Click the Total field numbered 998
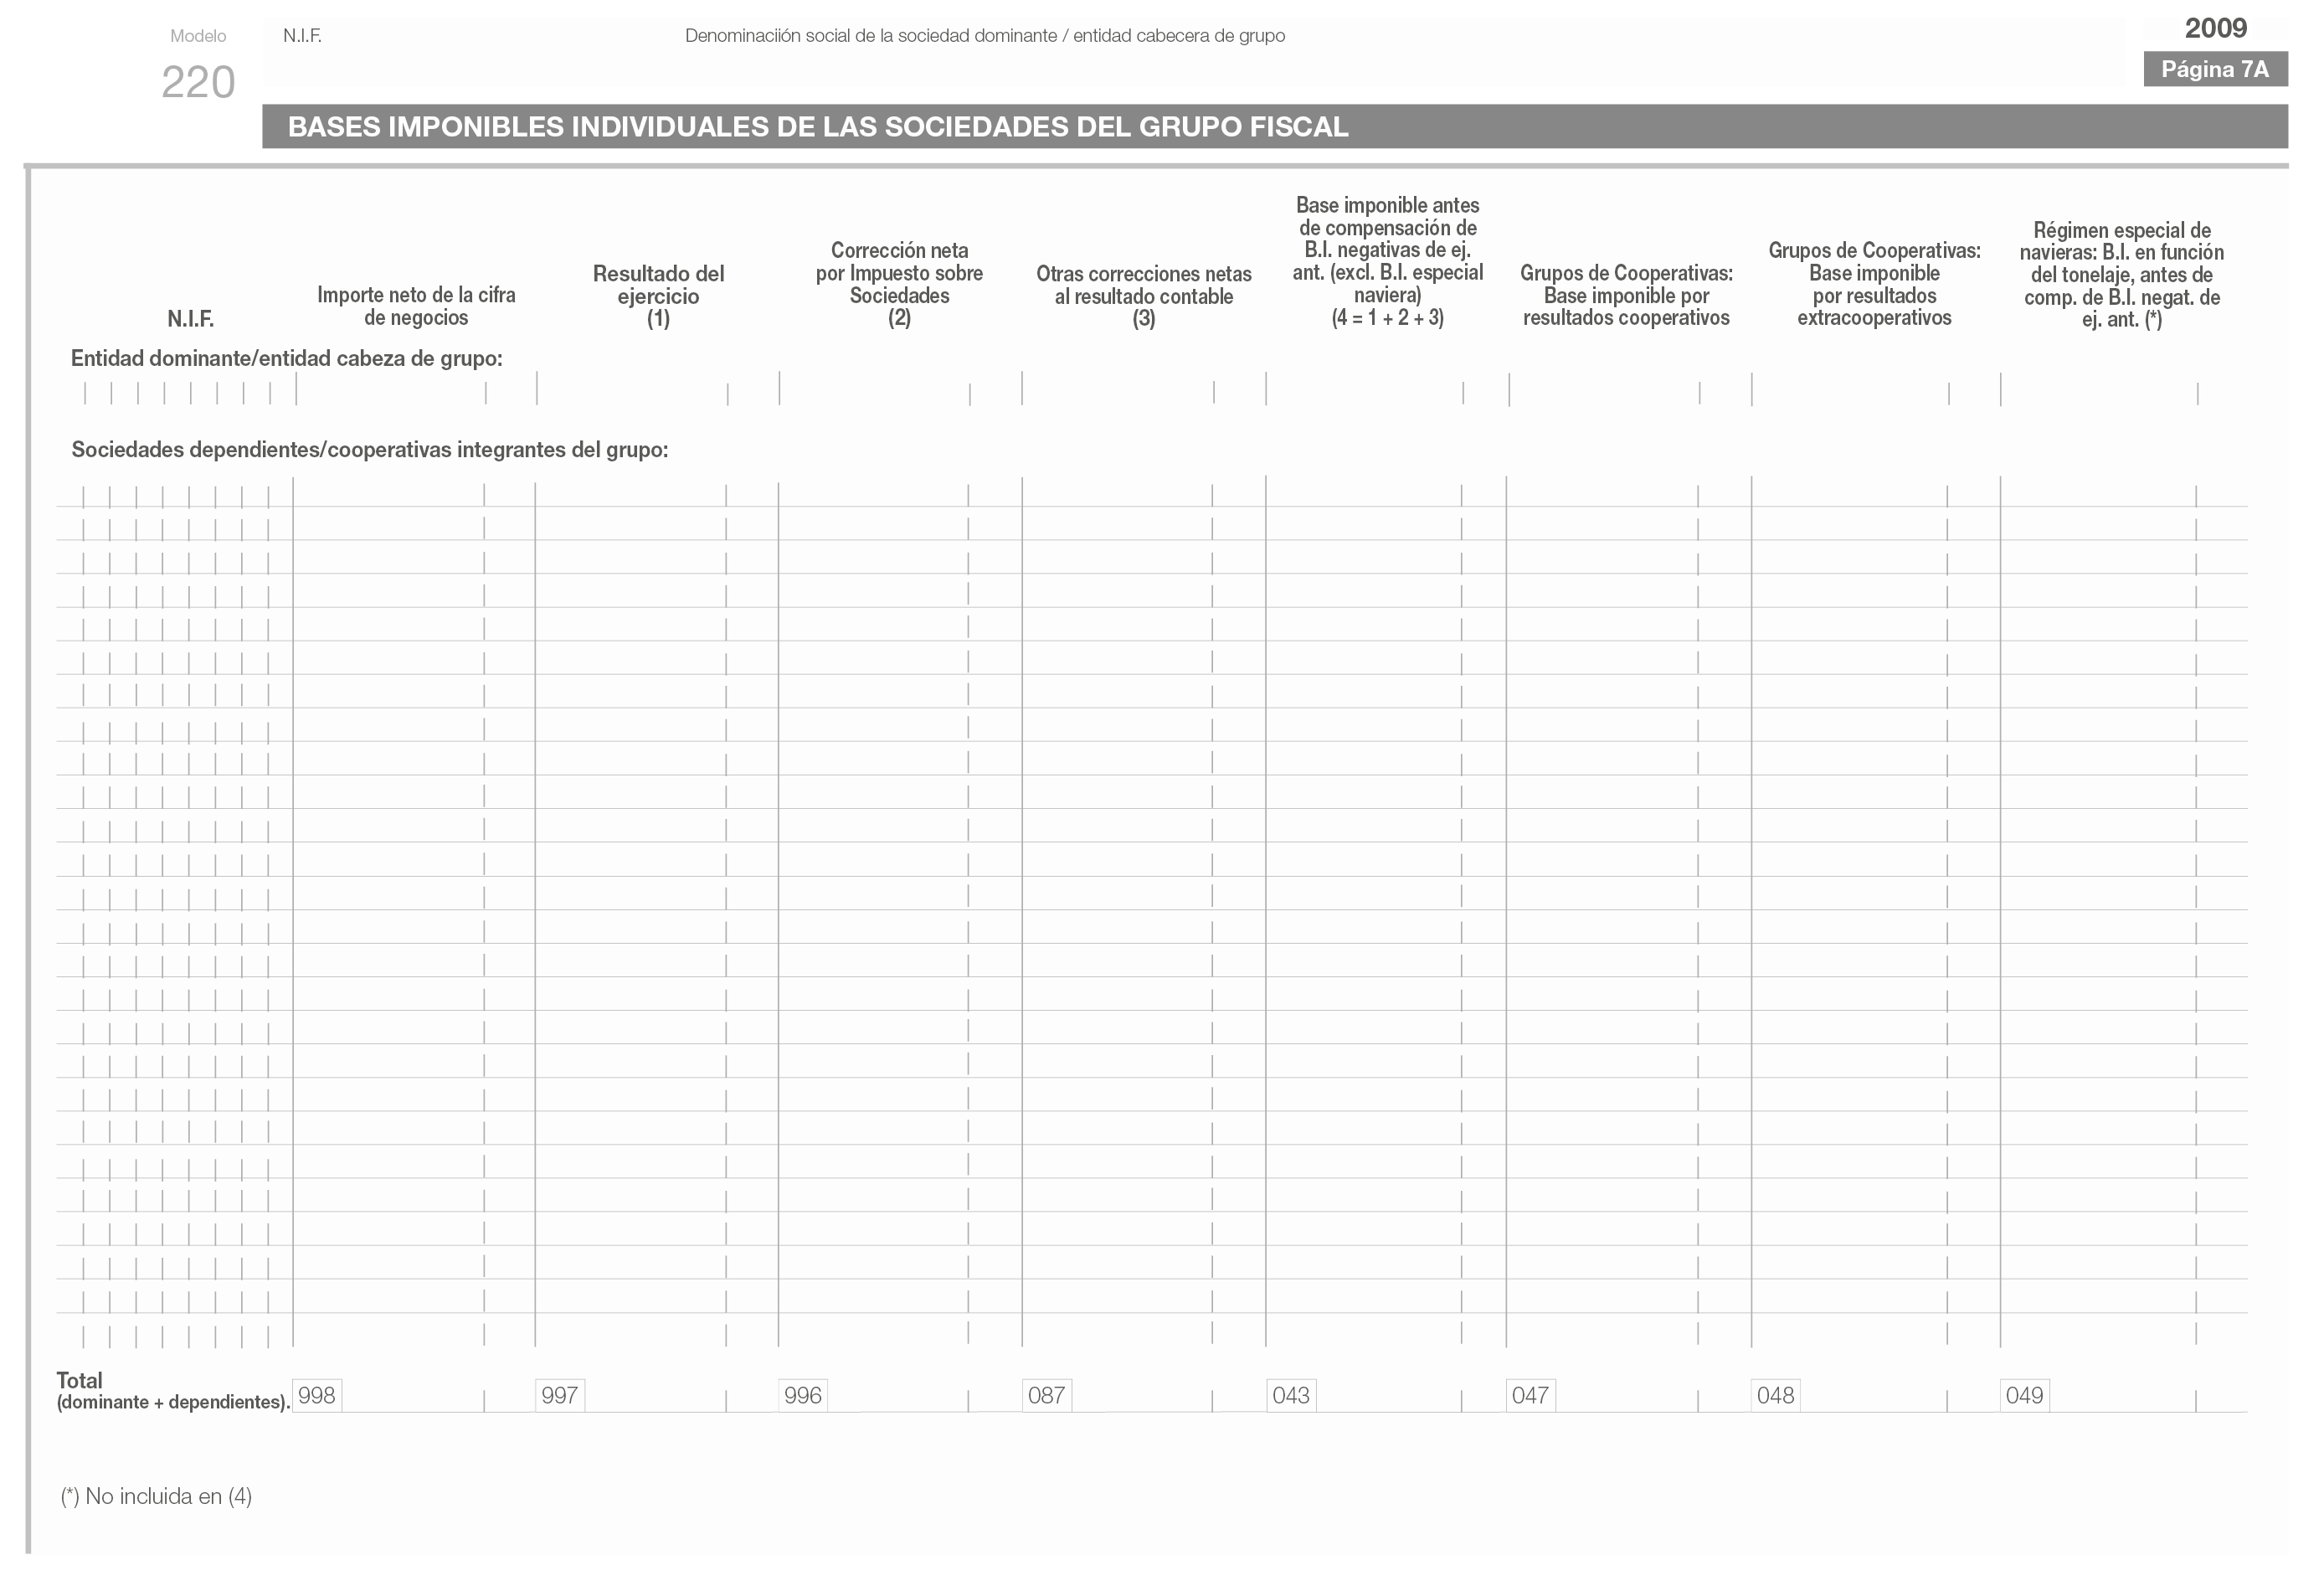The width and height of the screenshot is (2324, 1586). (413, 1395)
